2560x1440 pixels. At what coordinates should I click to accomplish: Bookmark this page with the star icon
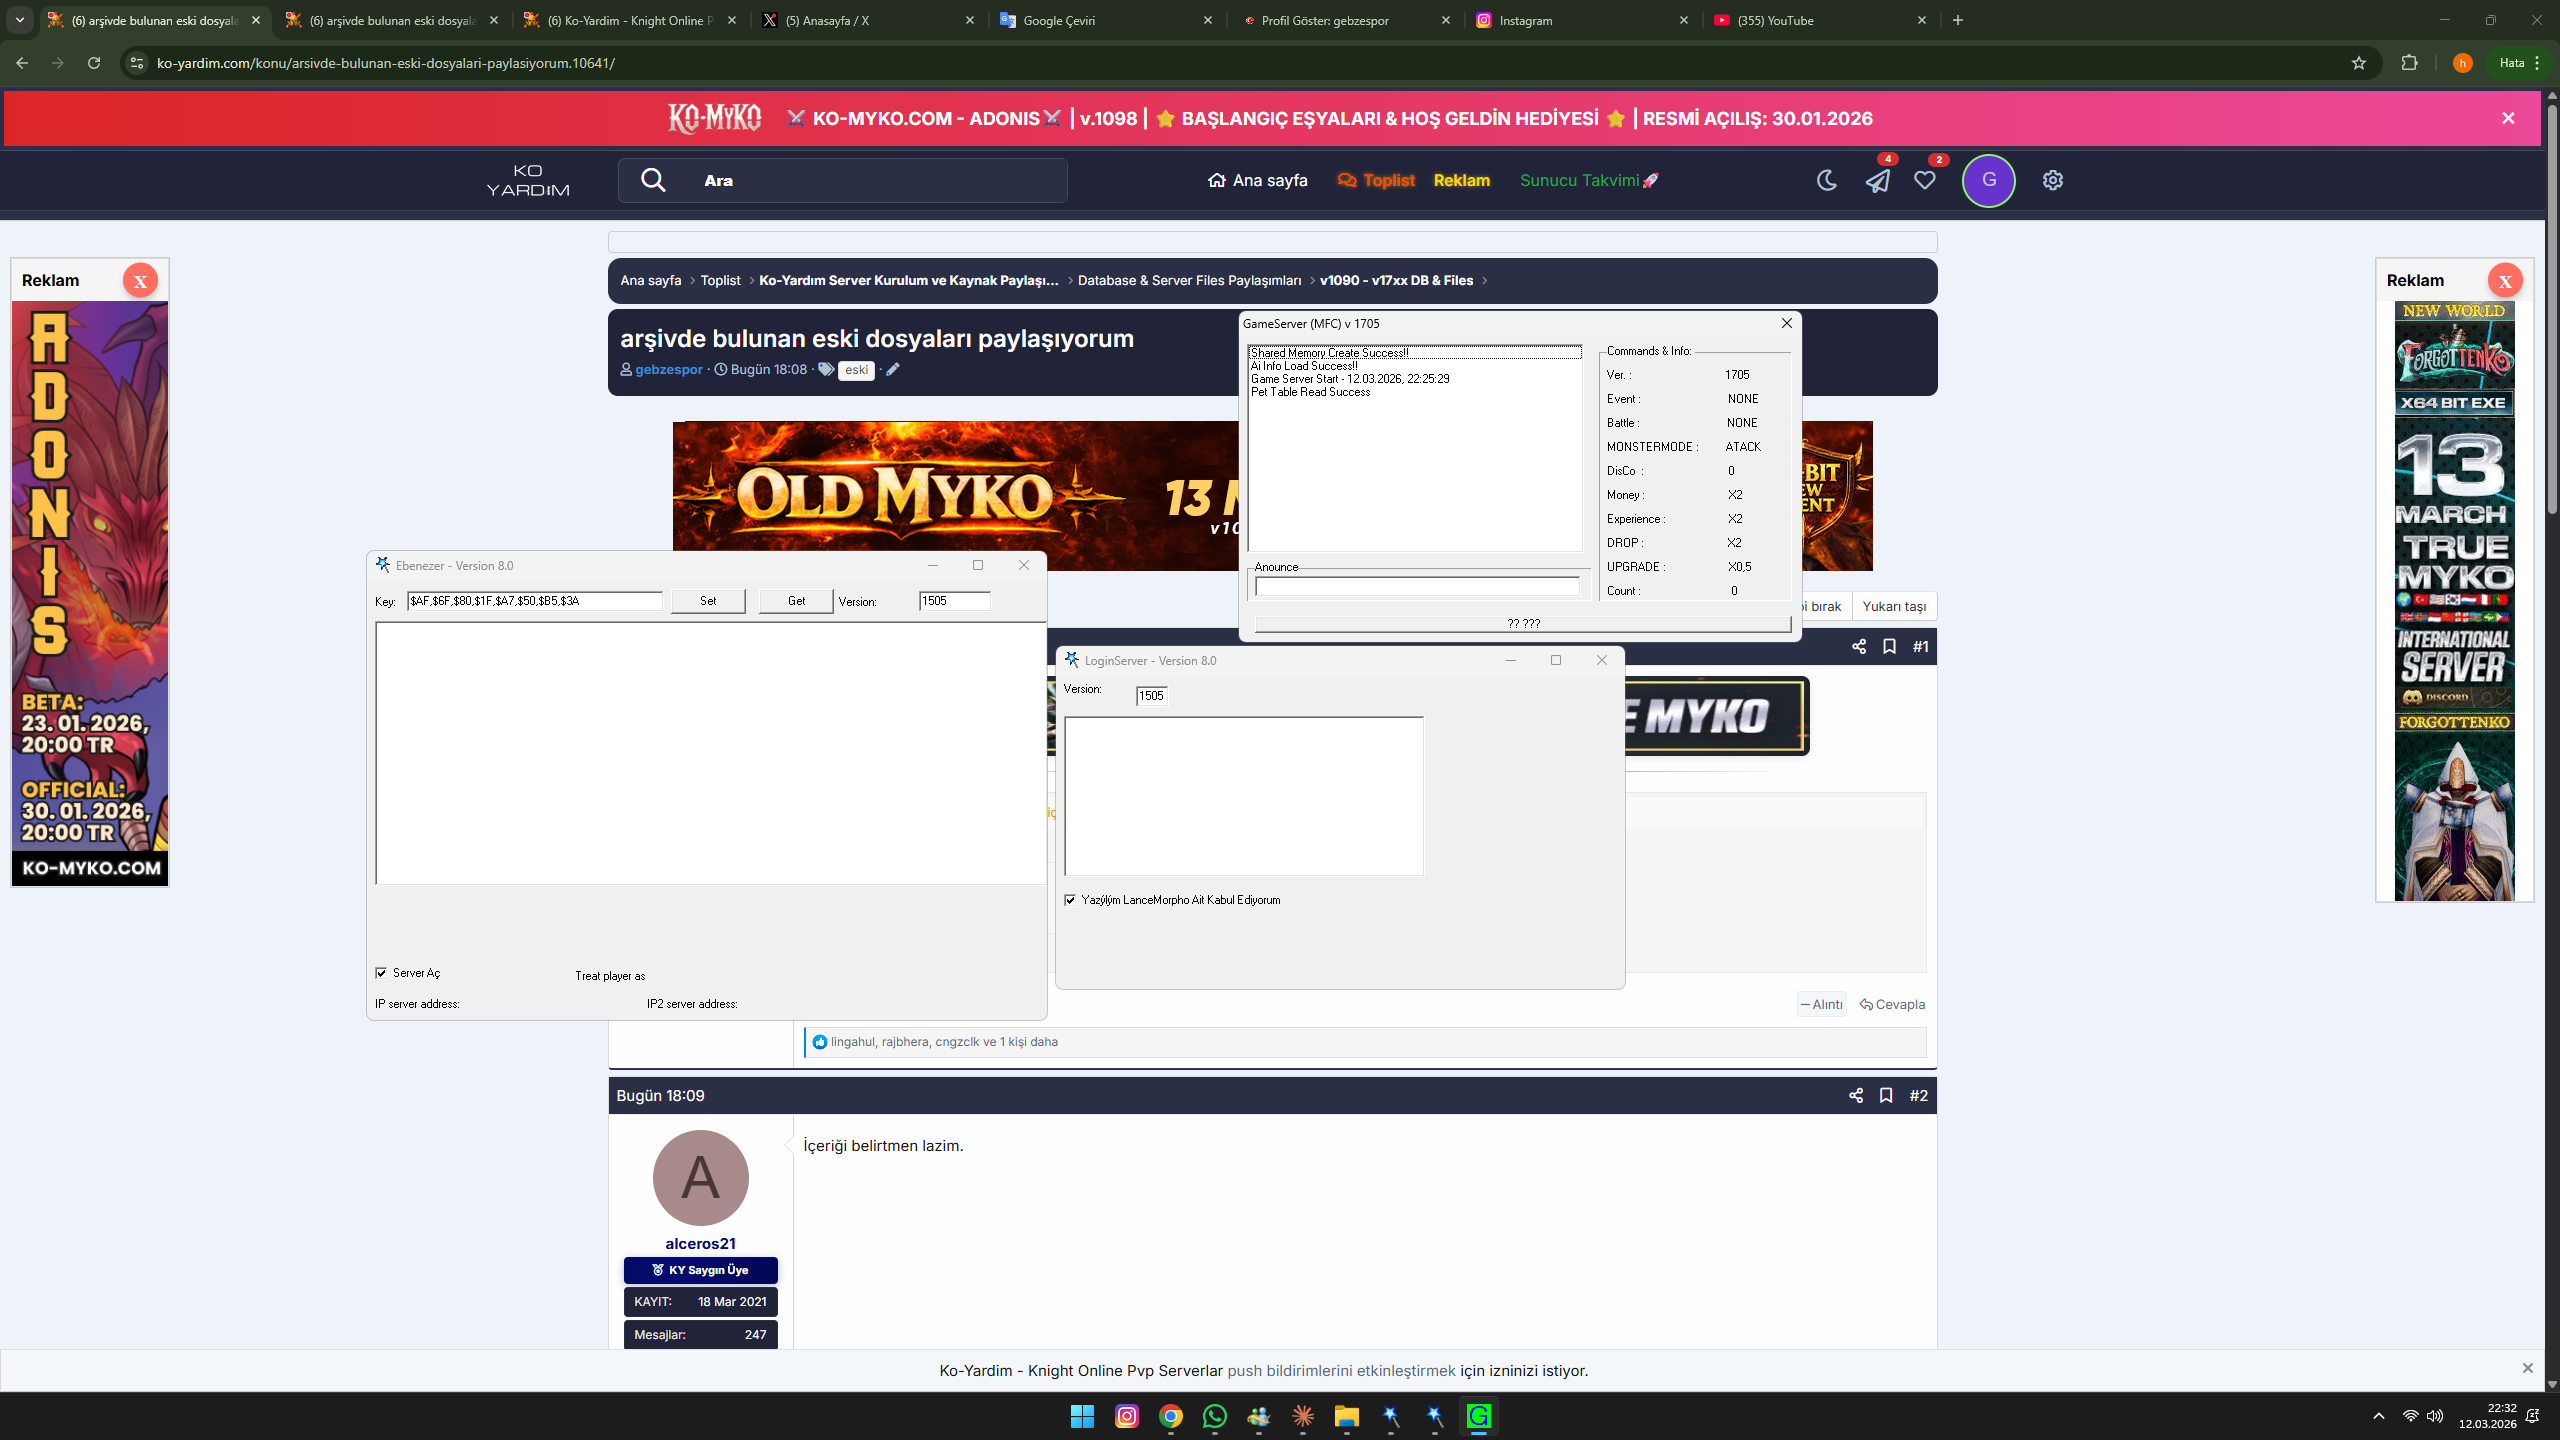click(2359, 63)
